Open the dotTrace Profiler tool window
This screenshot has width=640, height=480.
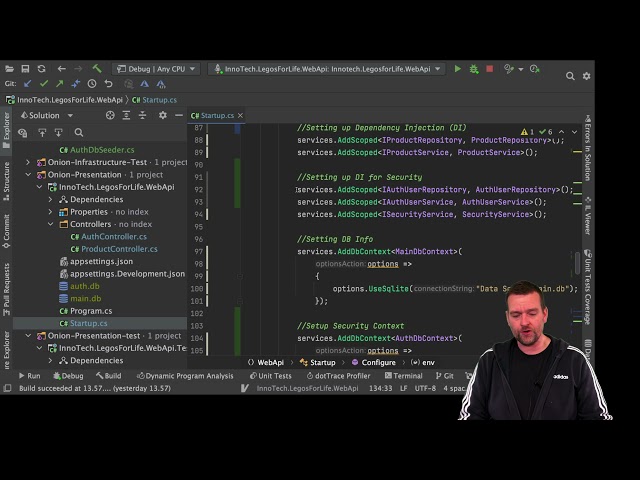(338, 376)
